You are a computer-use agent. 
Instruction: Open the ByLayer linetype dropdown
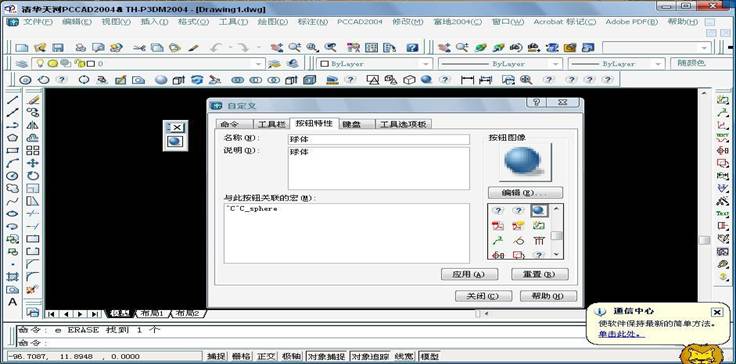tap(500, 64)
